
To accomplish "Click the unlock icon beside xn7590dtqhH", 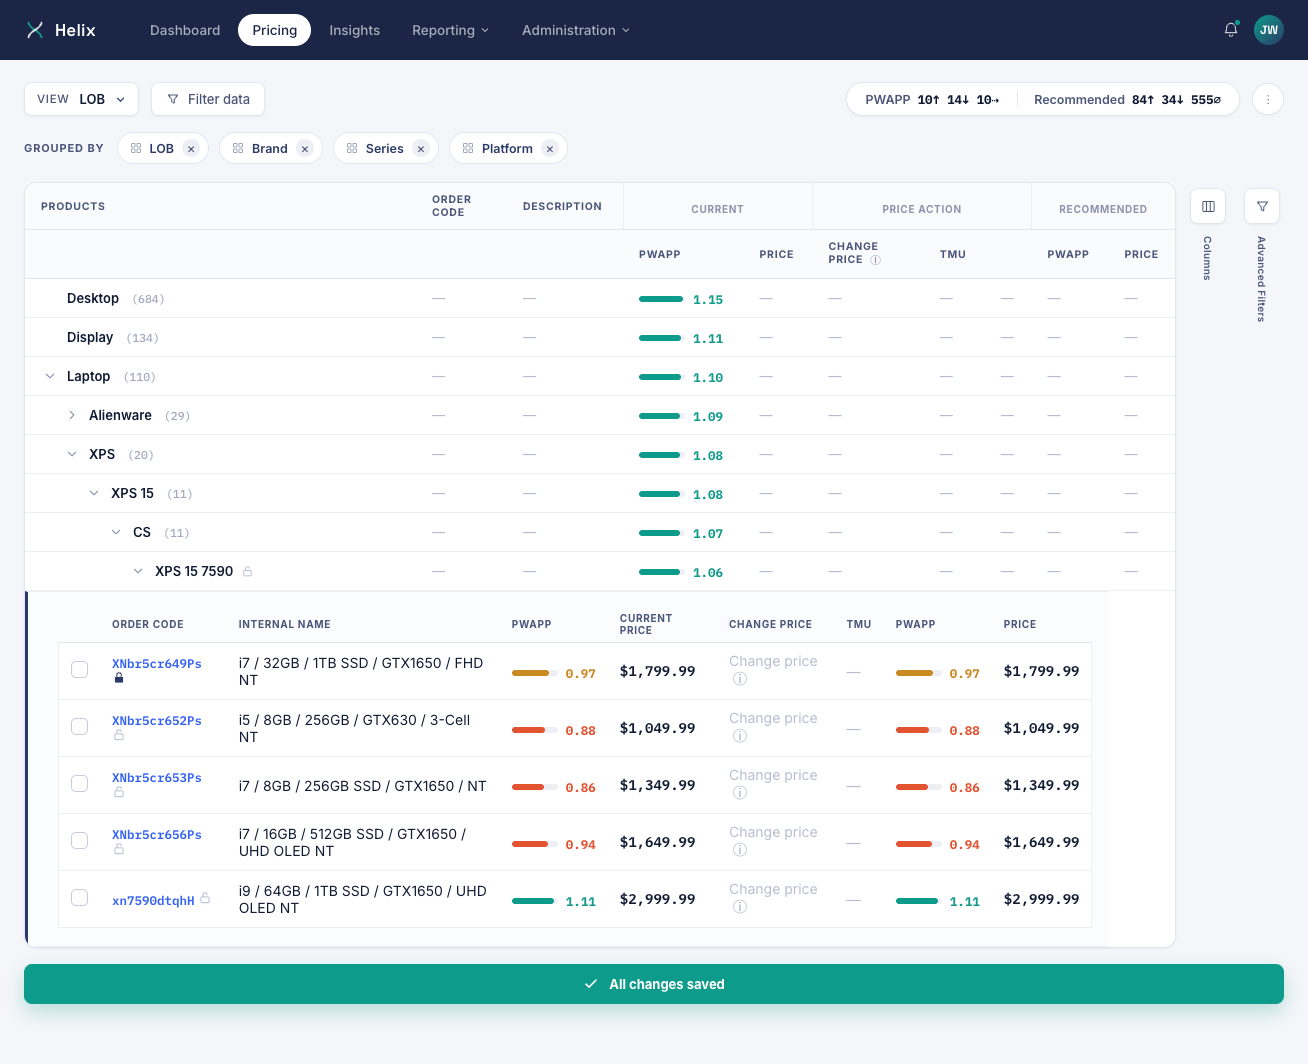I will (205, 898).
